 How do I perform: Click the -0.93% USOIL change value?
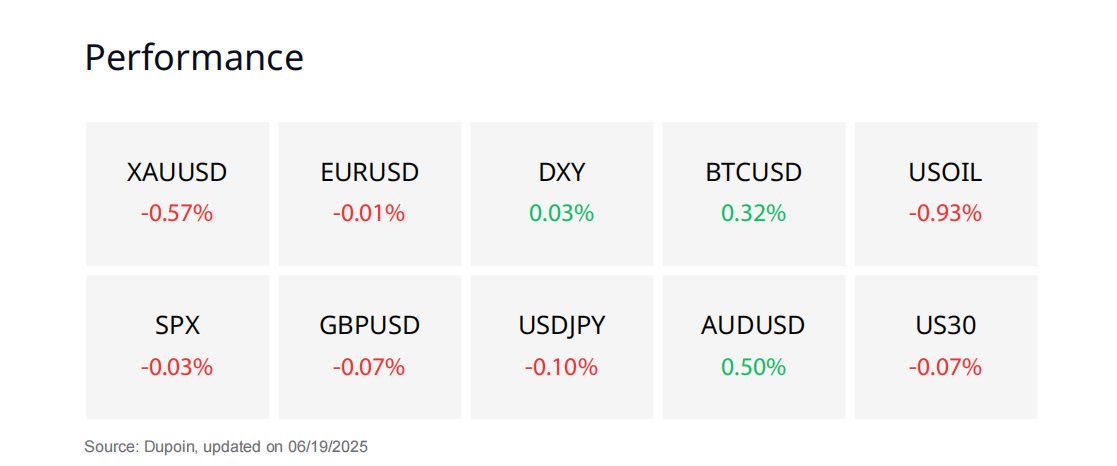945,213
